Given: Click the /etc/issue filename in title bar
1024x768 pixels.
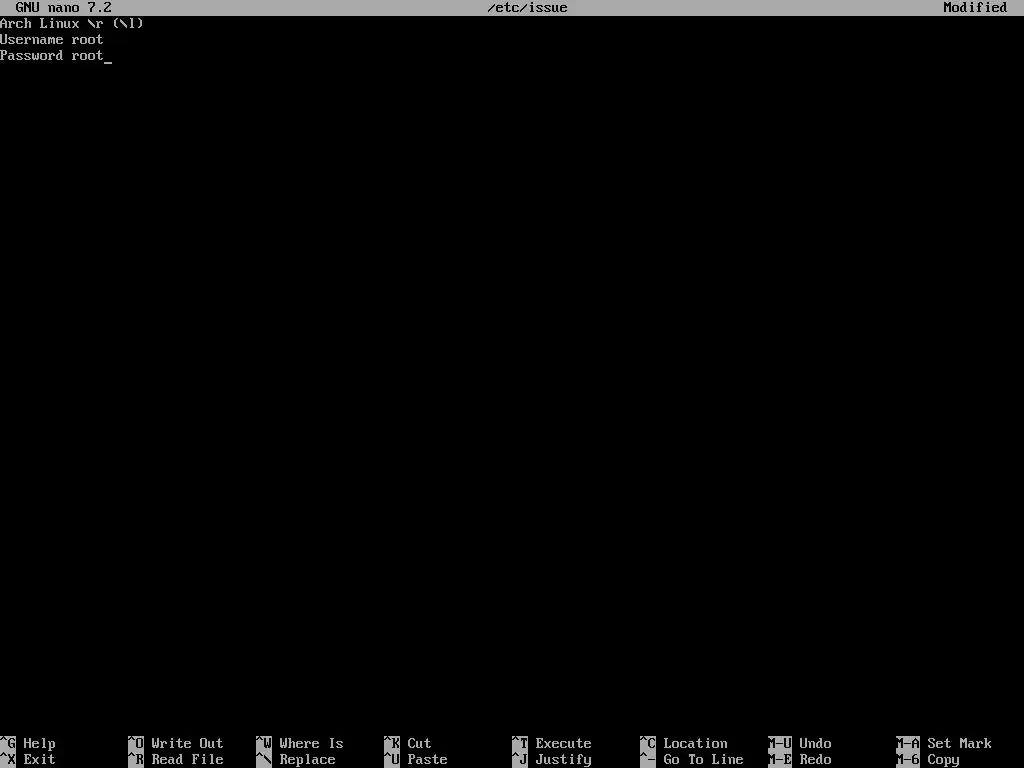Looking at the screenshot, I should point(528,8).
